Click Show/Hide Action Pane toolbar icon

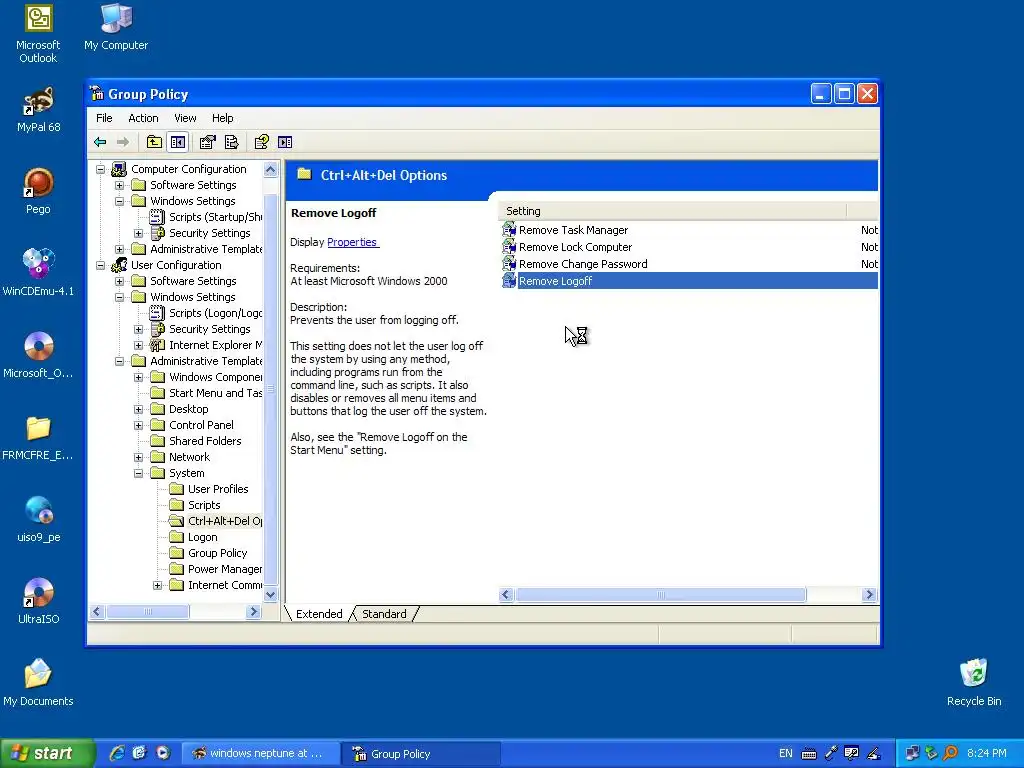[x=285, y=142]
